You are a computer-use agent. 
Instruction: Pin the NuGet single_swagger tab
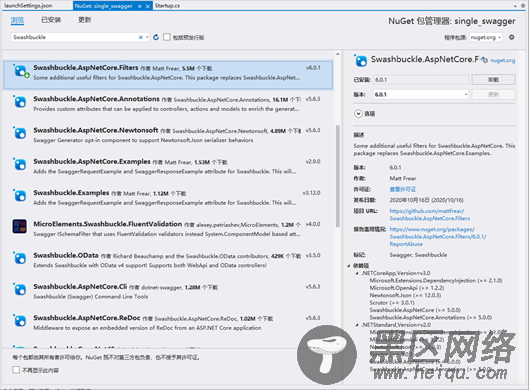pyautogui.click(x=140, y=6)
